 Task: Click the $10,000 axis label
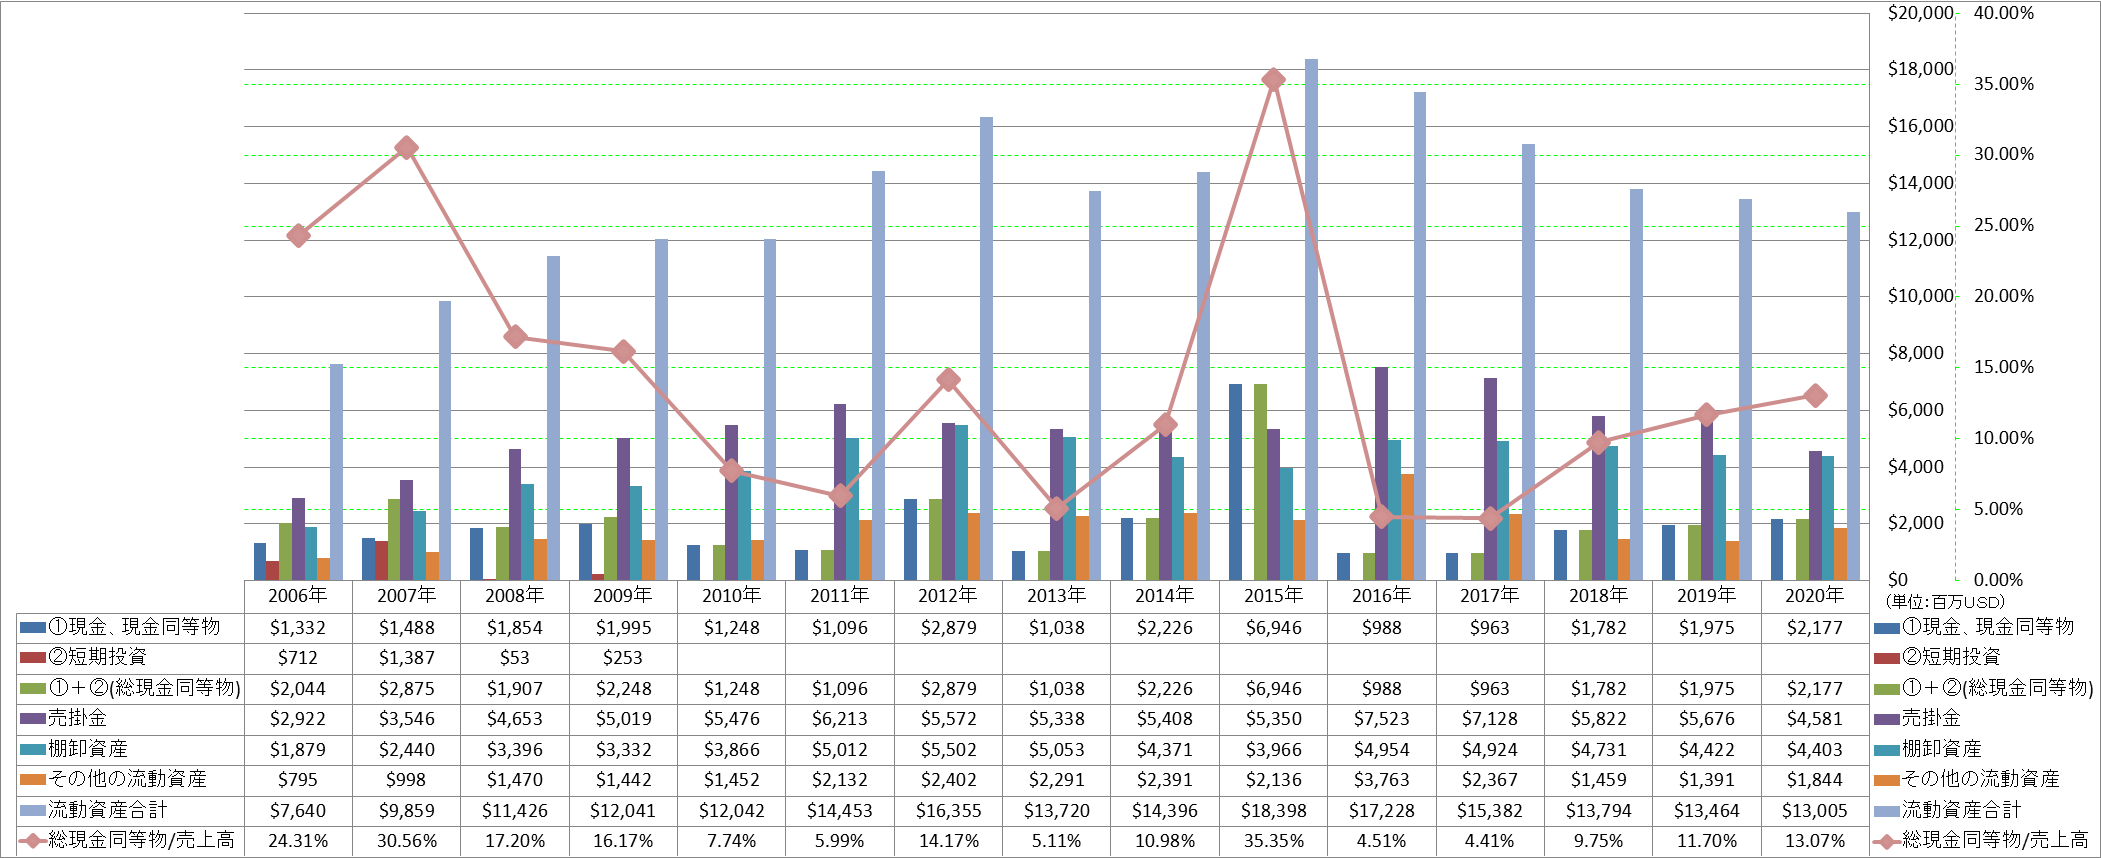1920,296
